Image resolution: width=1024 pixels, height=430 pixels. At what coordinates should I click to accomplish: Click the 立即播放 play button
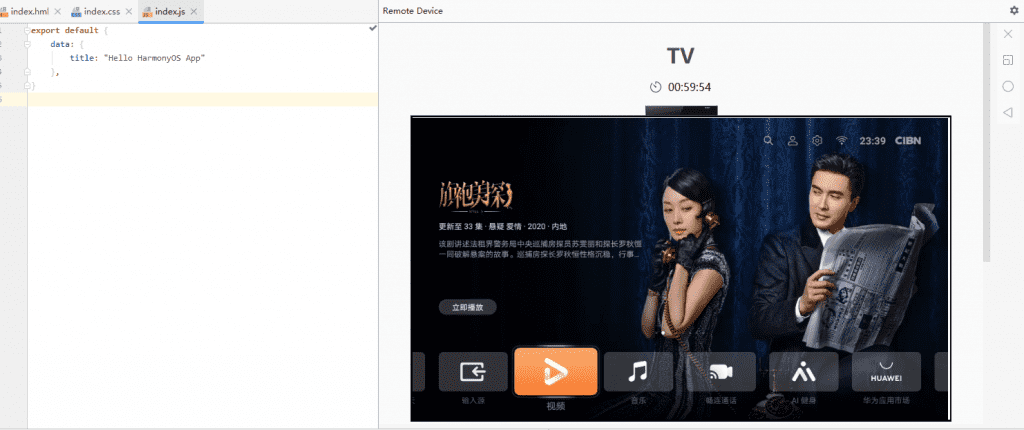pos(468,307)
